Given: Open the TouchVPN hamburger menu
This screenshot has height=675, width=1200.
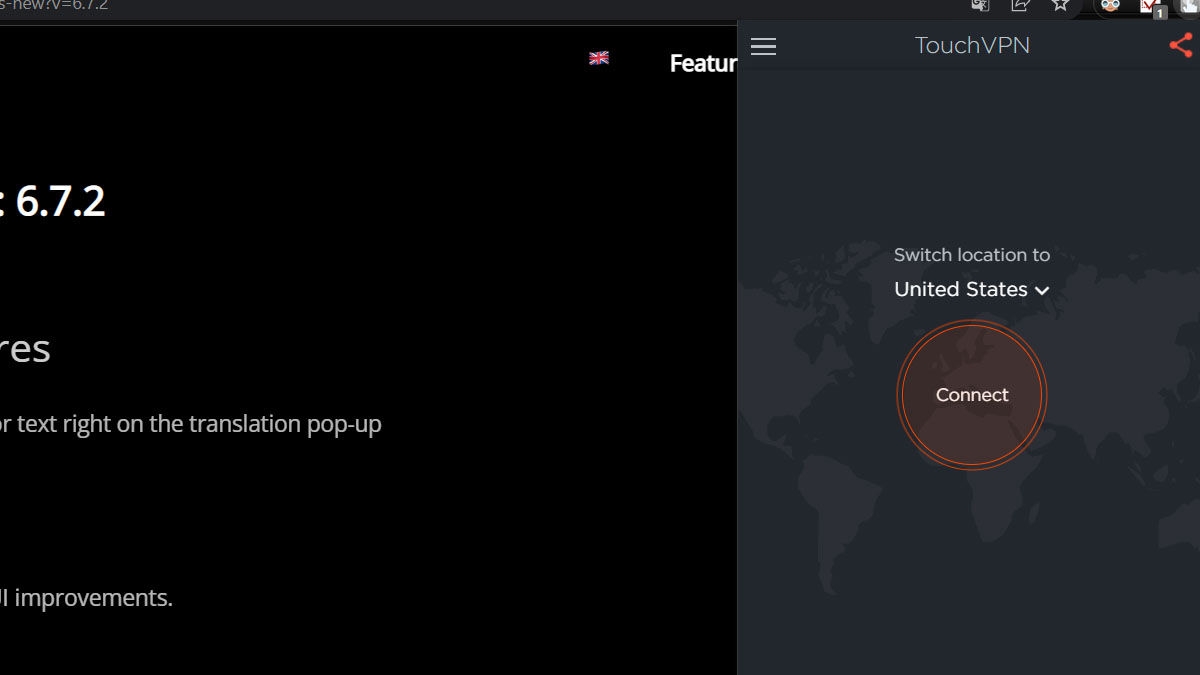Looking at the screenshot, I should point(763,46).
